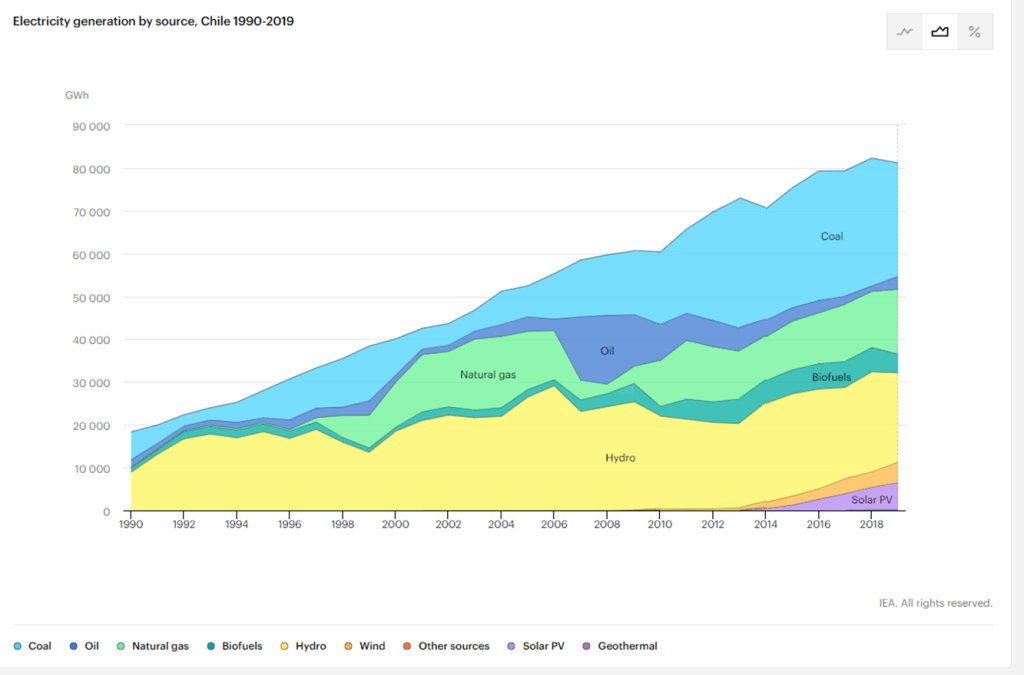Switch to the line chart view

[x=905, y=32]
